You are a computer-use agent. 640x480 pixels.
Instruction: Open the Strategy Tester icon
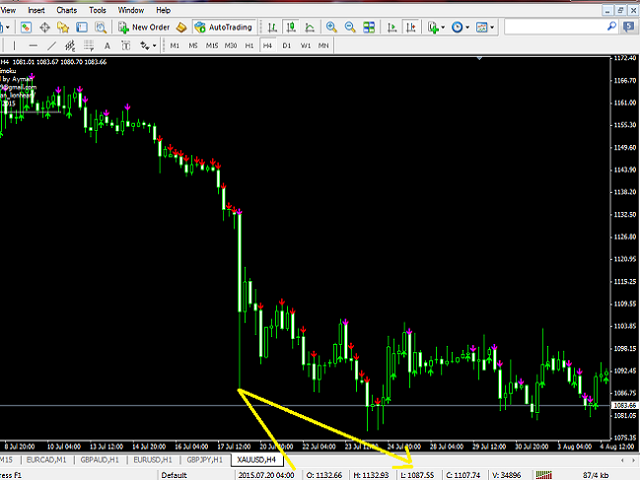pyautogui.click(x=100, y=27)
